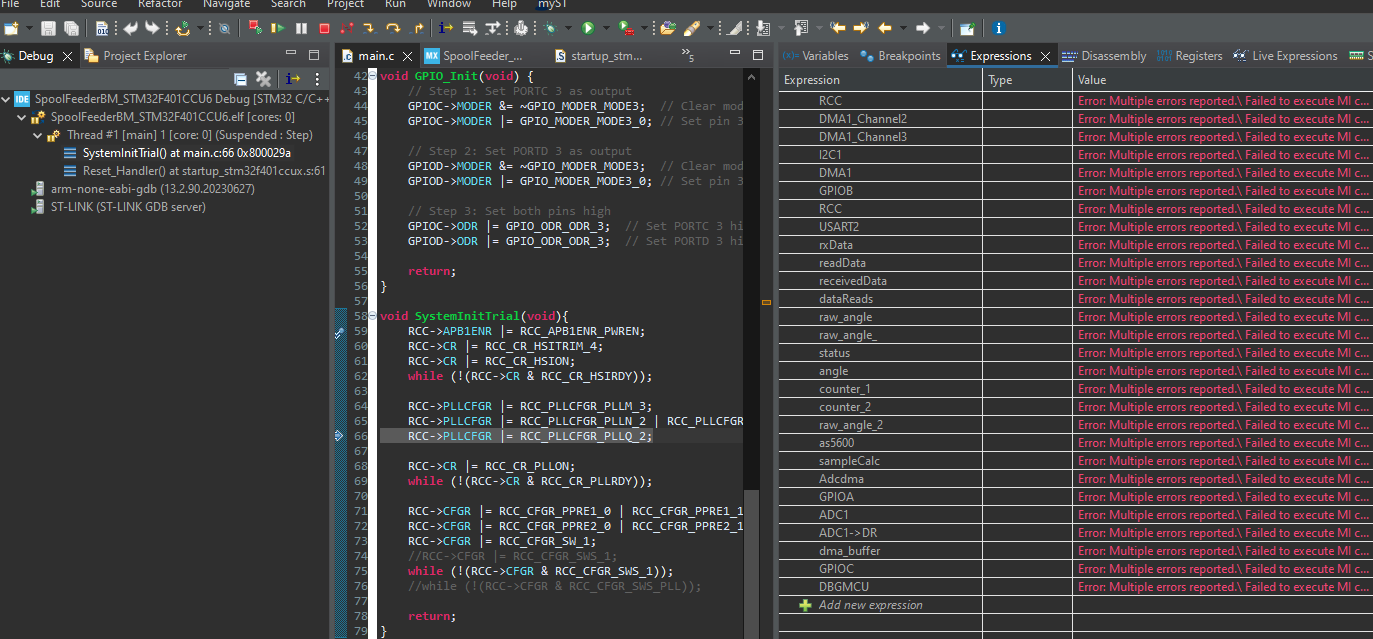Click the Step Return icon
Image resolution: width=1373 pixels, height=639 pixels.
[418, 28]
